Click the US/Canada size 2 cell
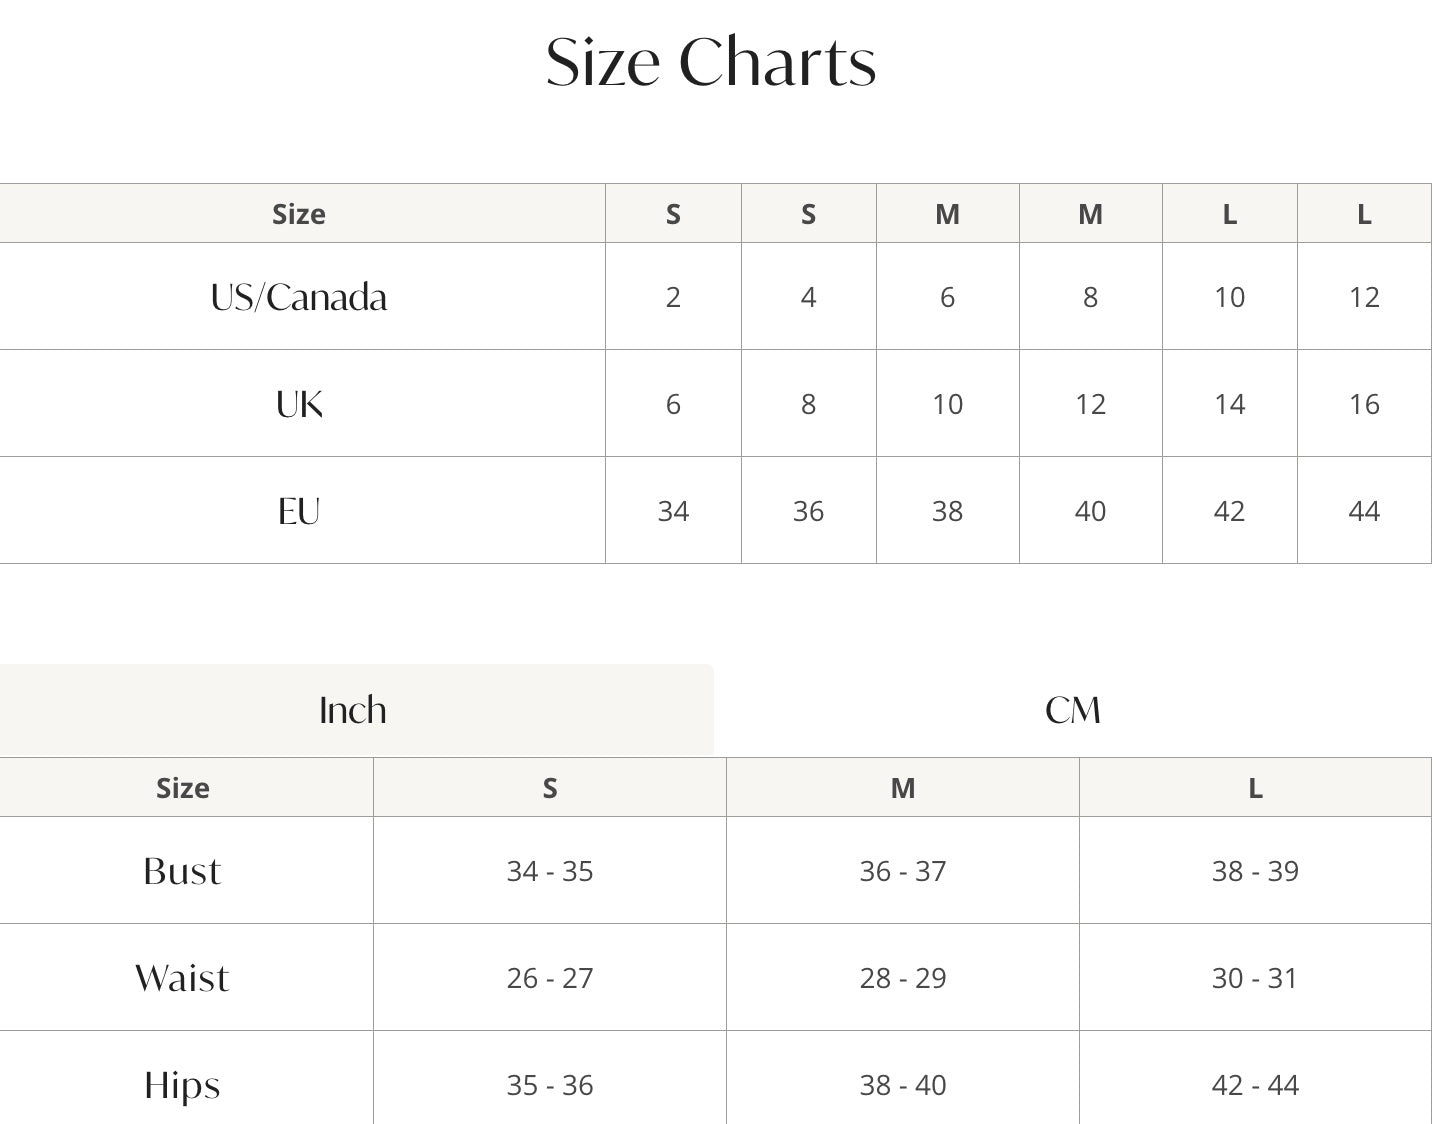Screen dimensions: 1436x1124 click(673, 297)
